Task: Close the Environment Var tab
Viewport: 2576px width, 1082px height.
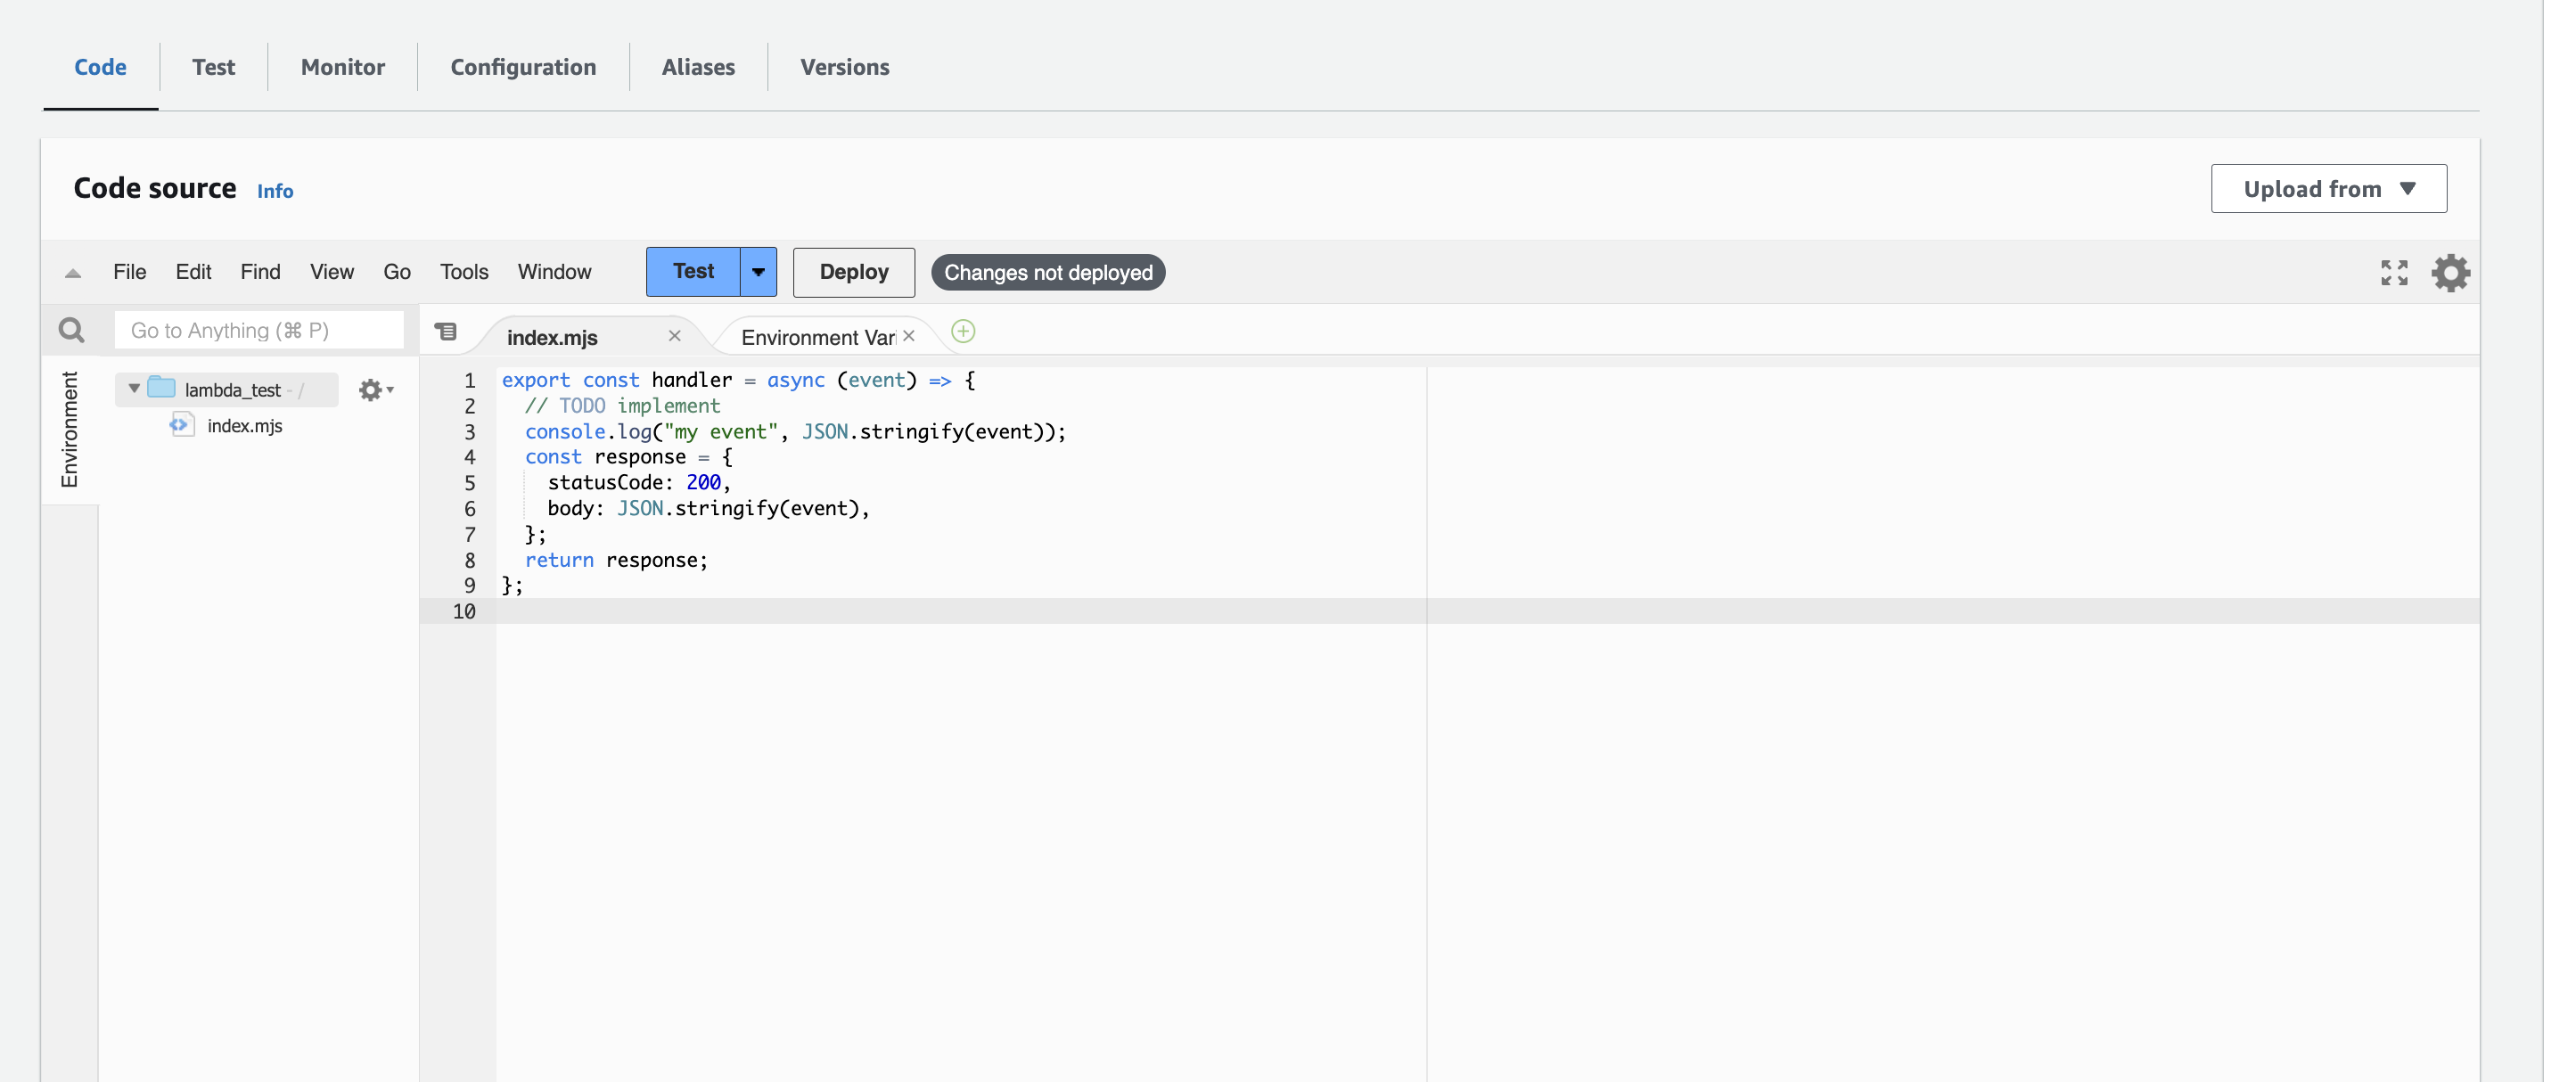Action: pyautogui.click(x=909, y=336)
